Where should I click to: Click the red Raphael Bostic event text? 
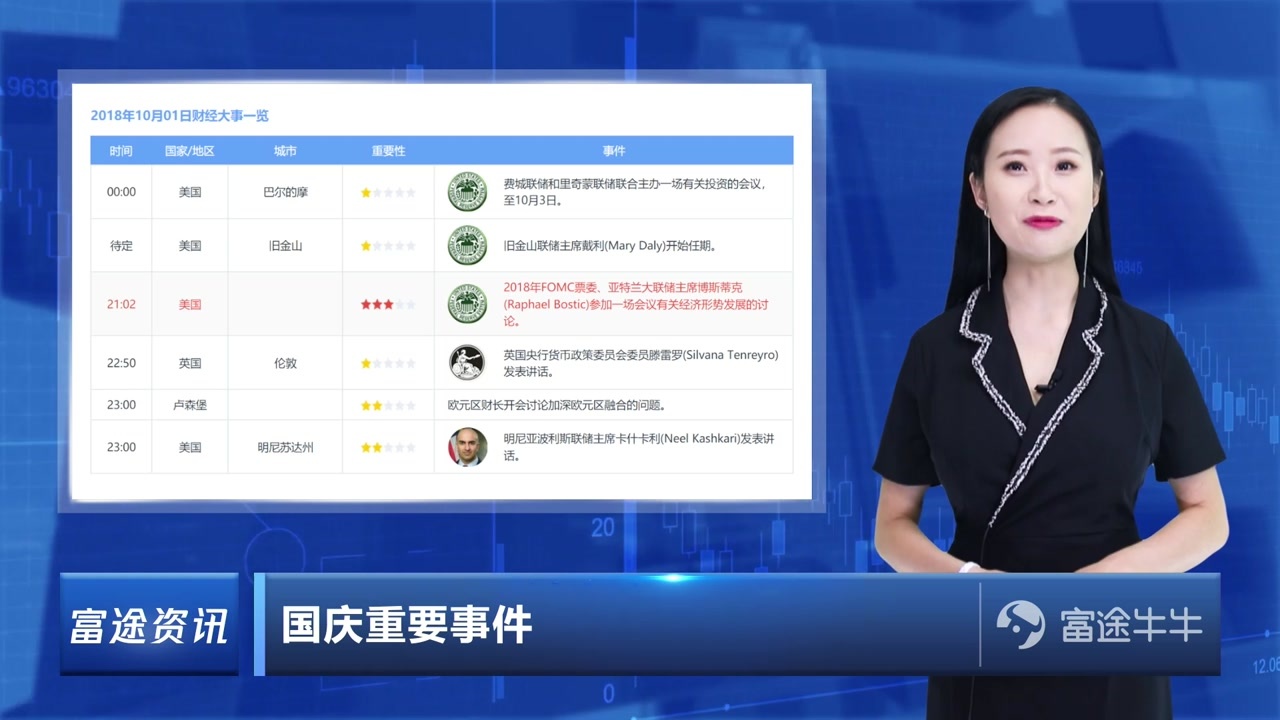636,304
